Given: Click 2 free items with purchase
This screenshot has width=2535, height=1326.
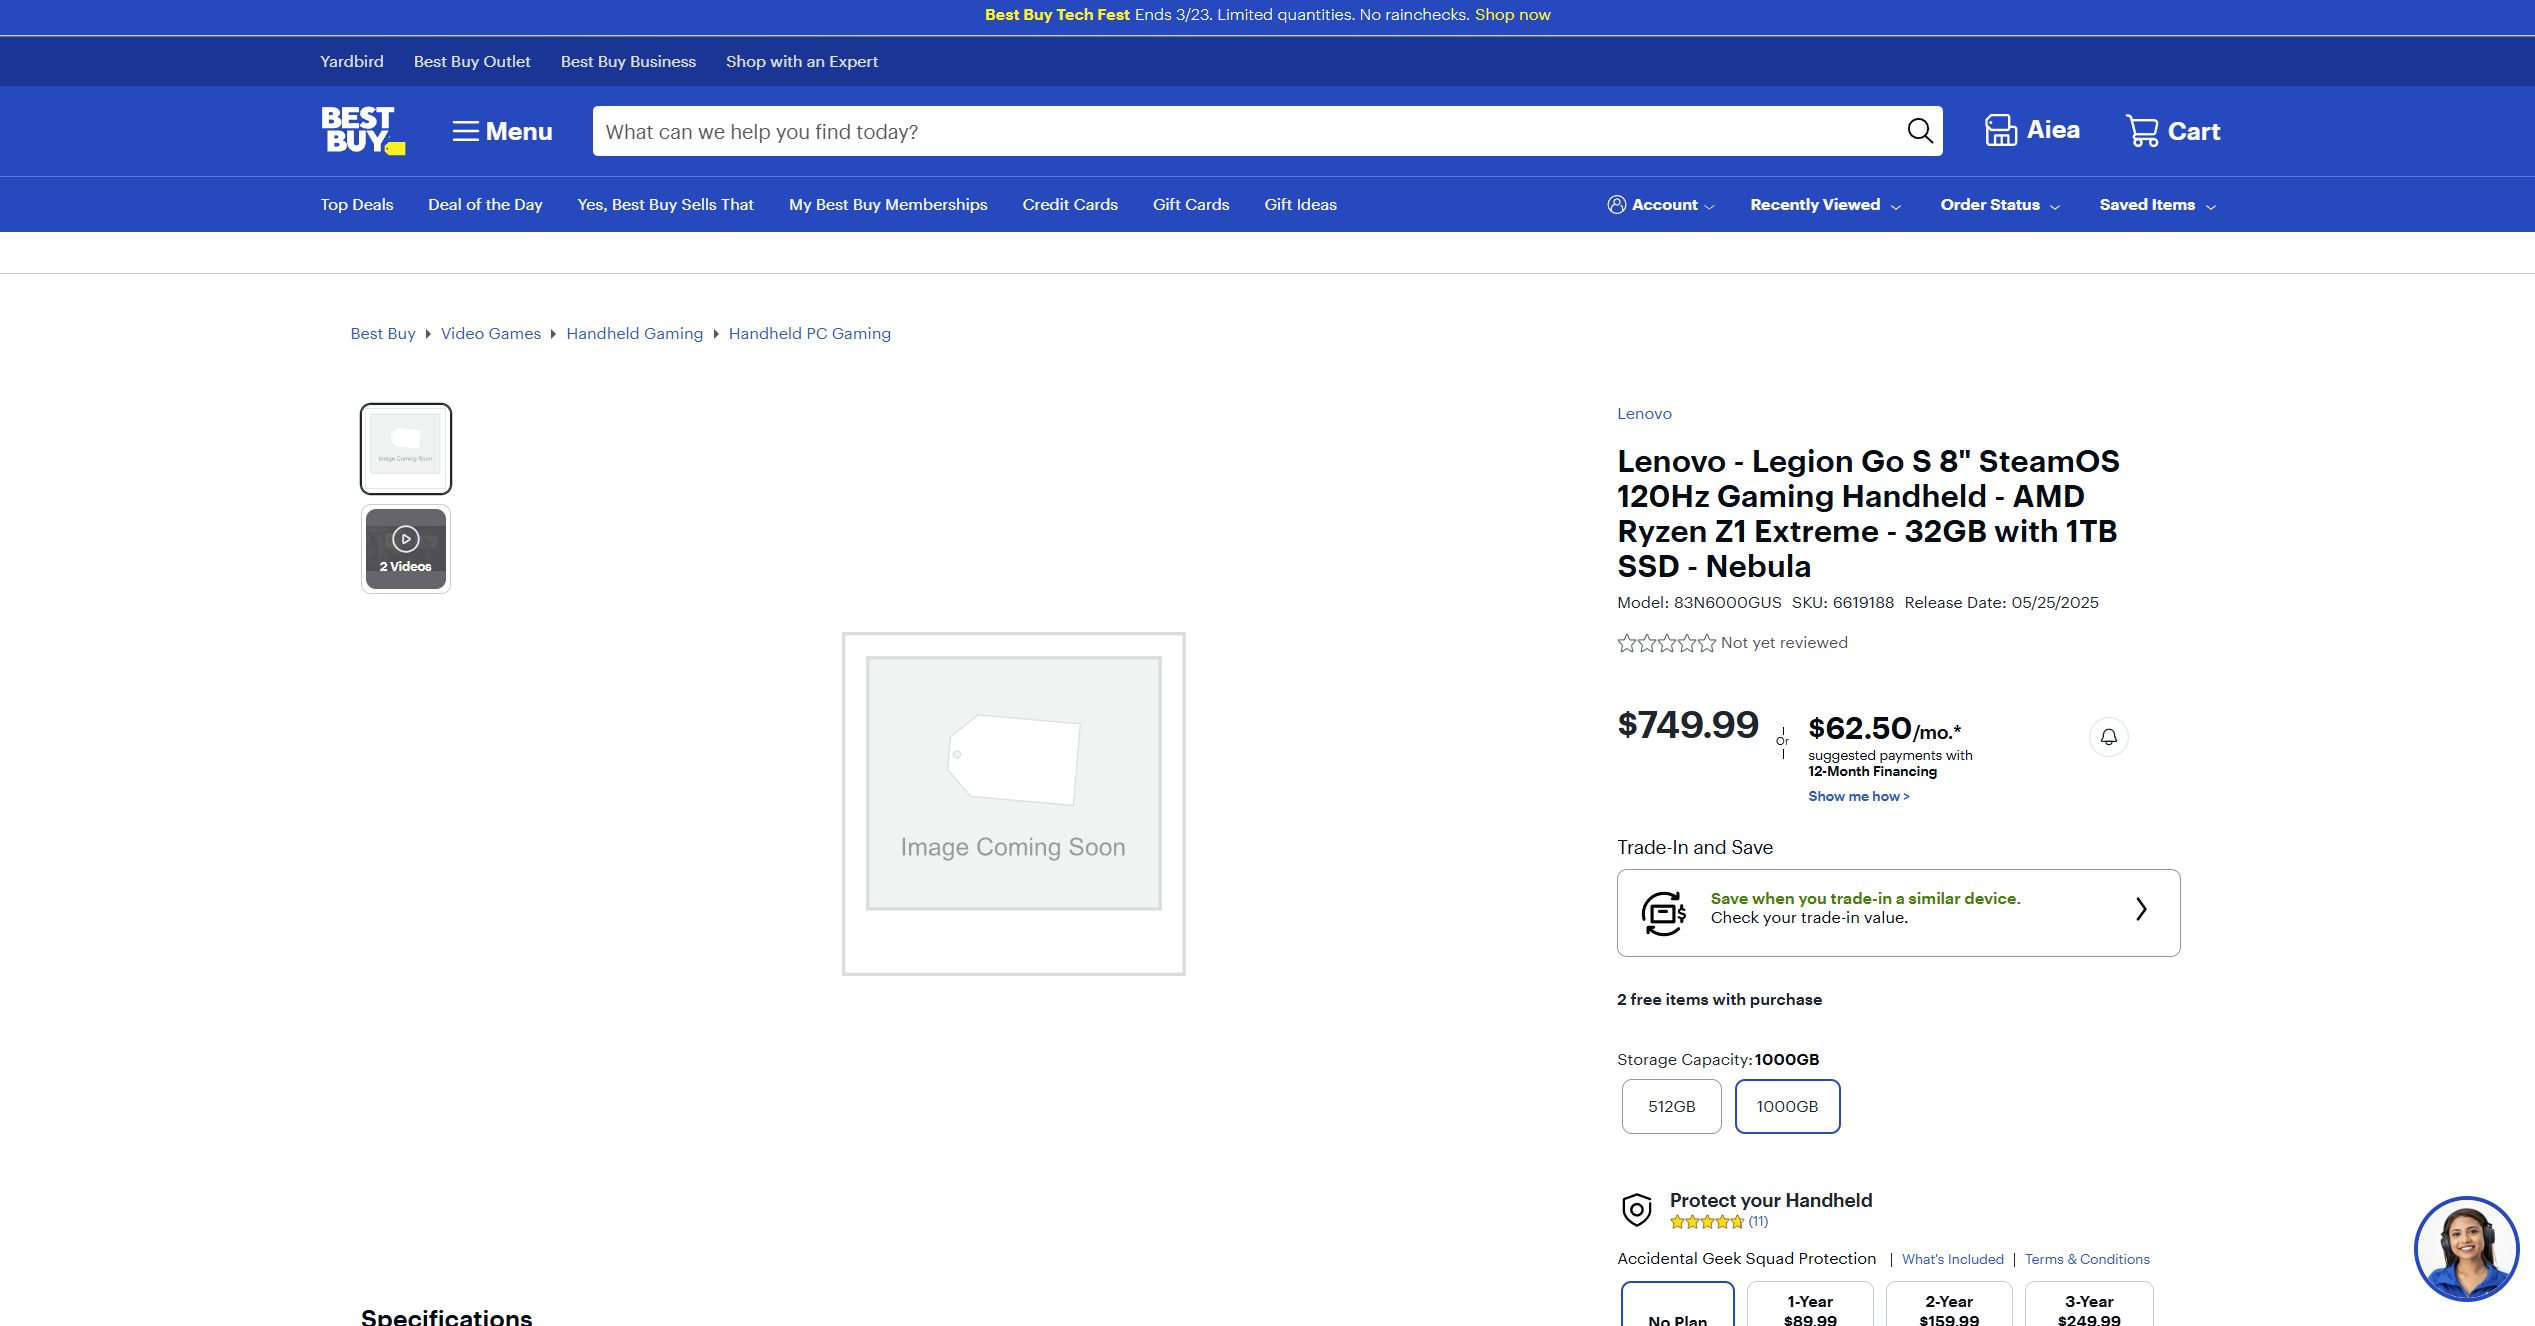Looking at the screenshot, I should pyautogui.click(x=1719, y=1000).
